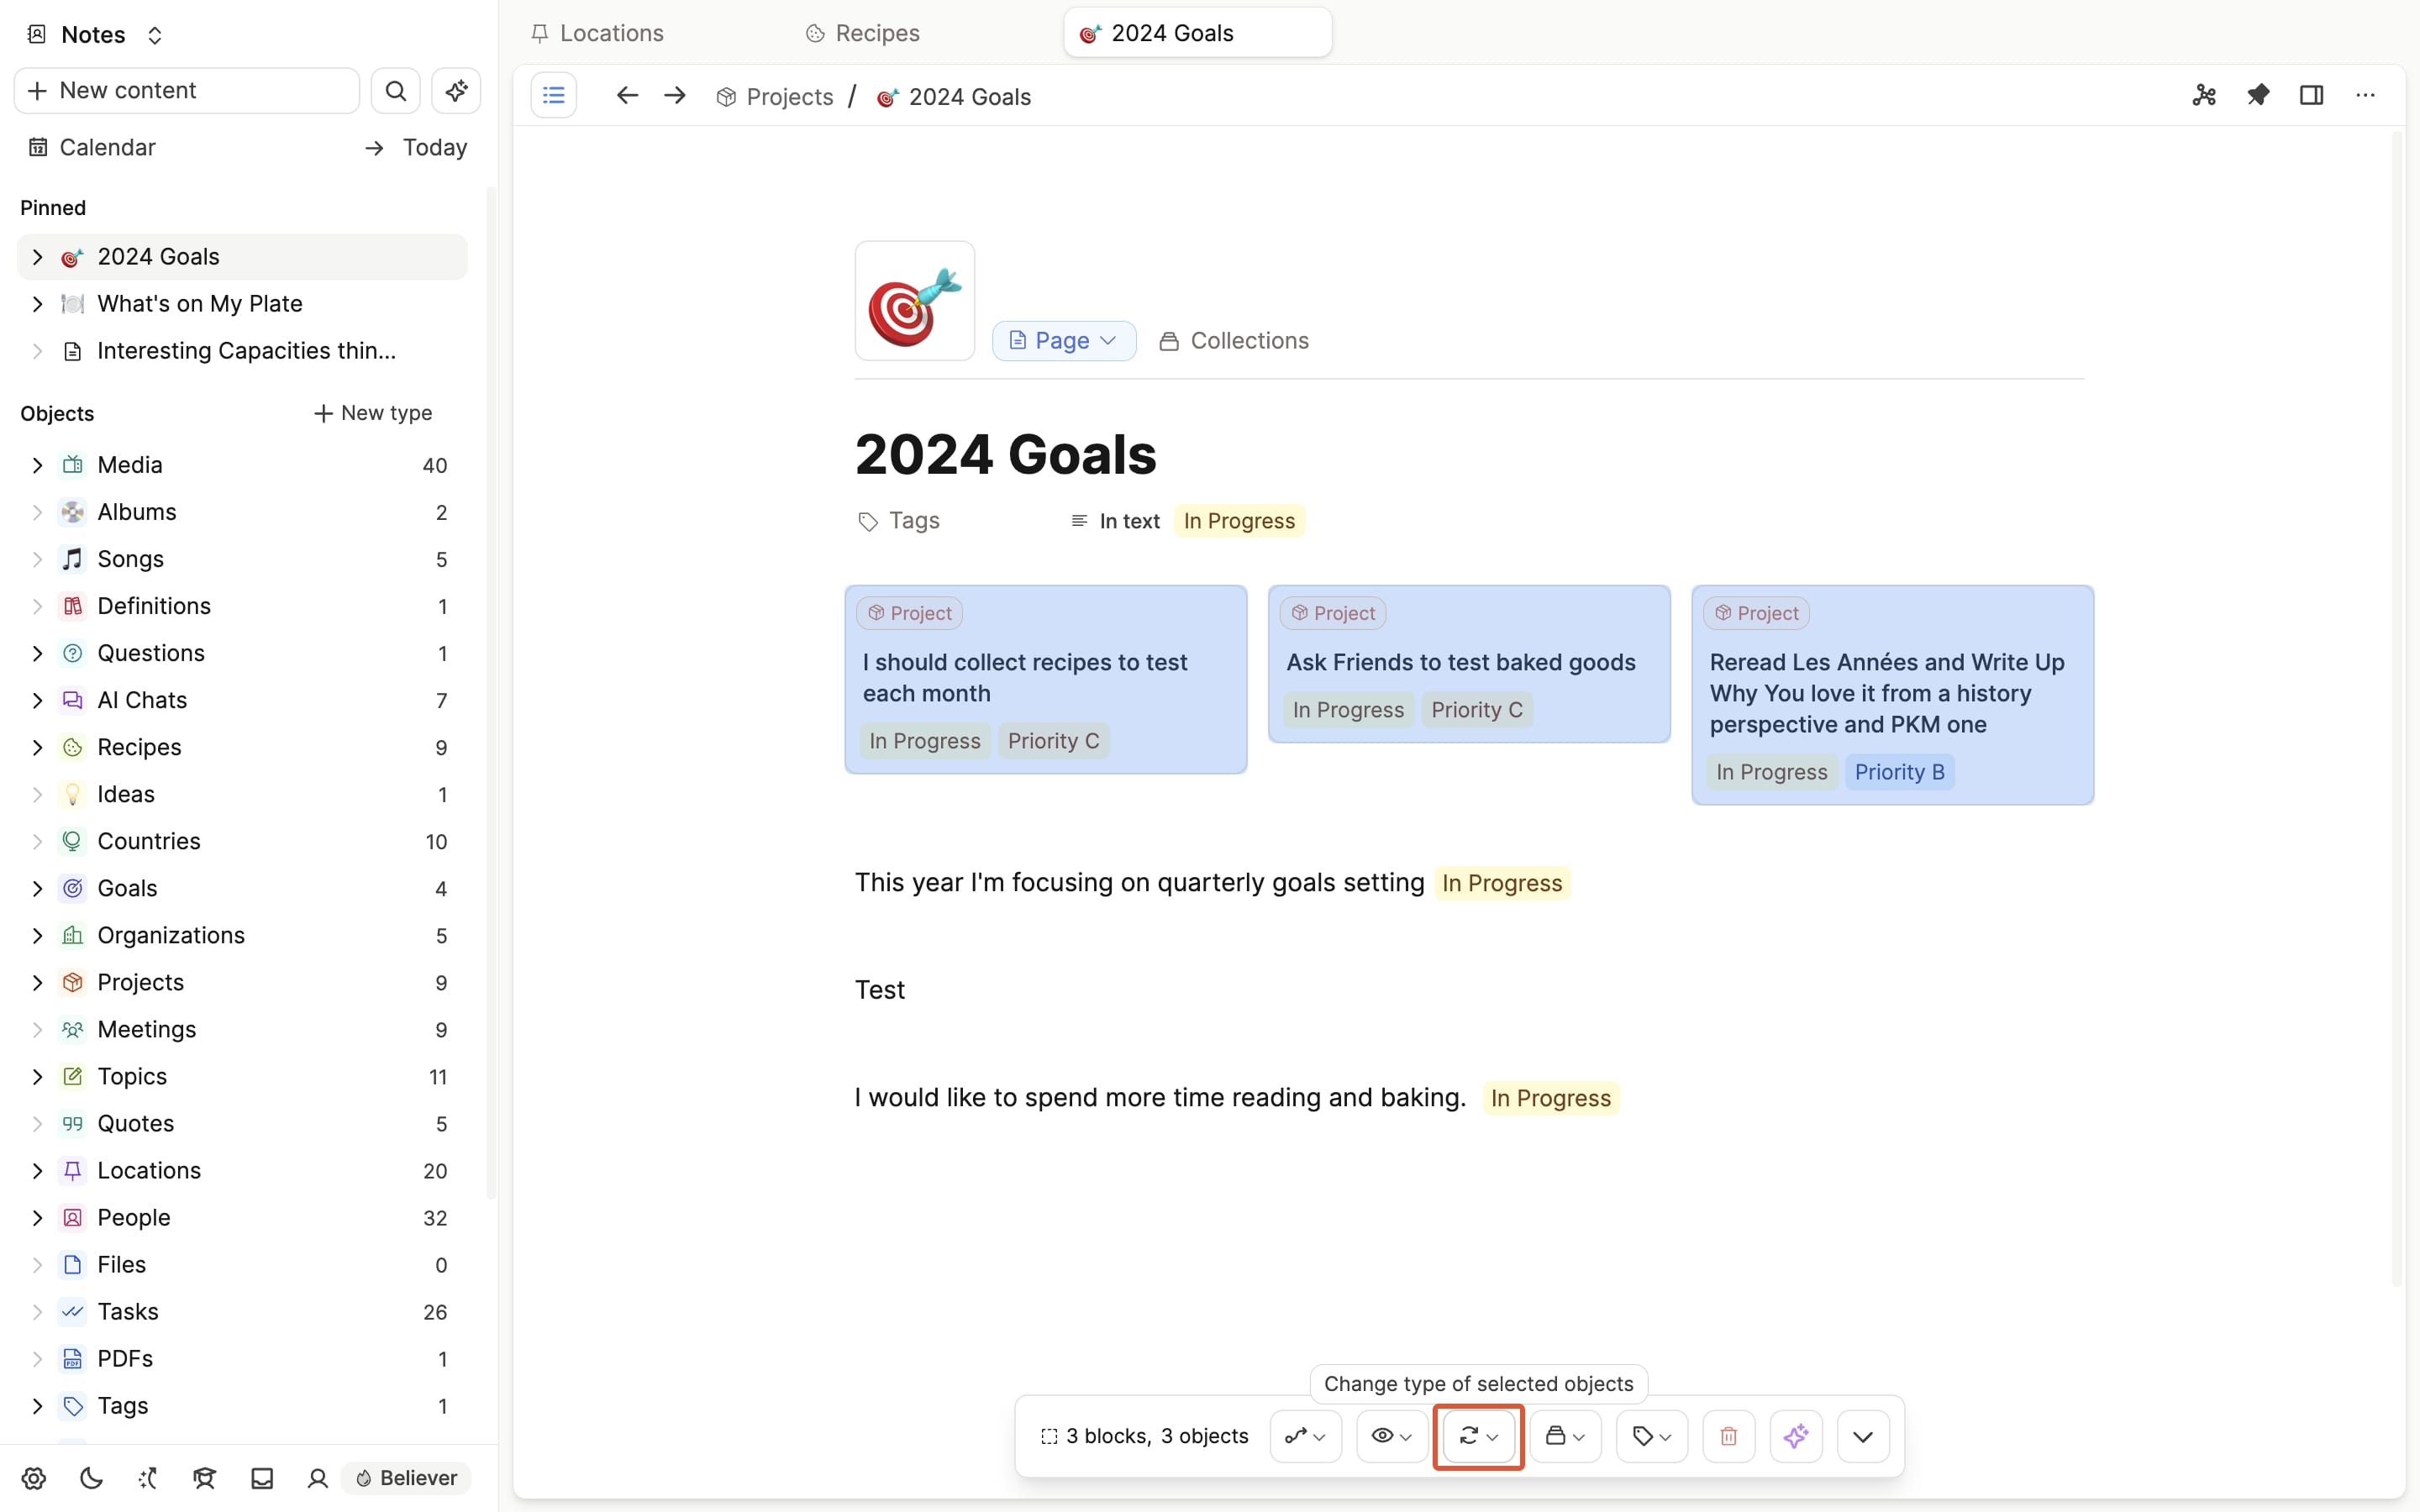
Task: Click the pin icon in page header
Action: tap(2258, 95)
